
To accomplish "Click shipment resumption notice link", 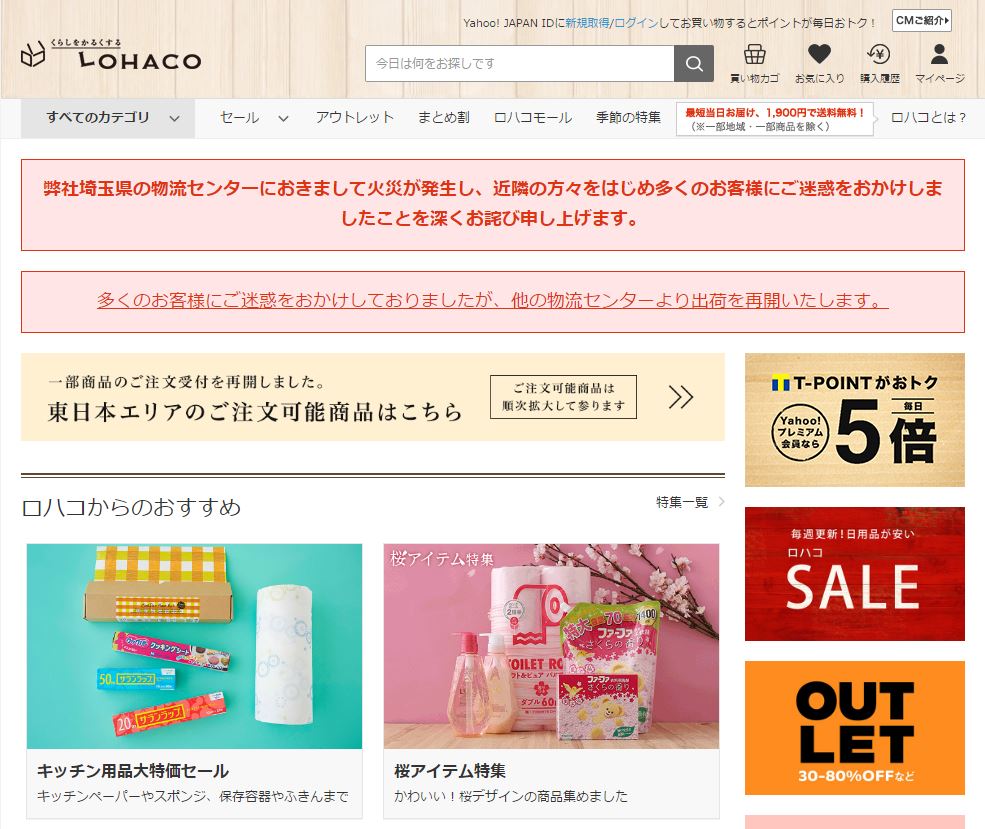I will click(492, 300).
